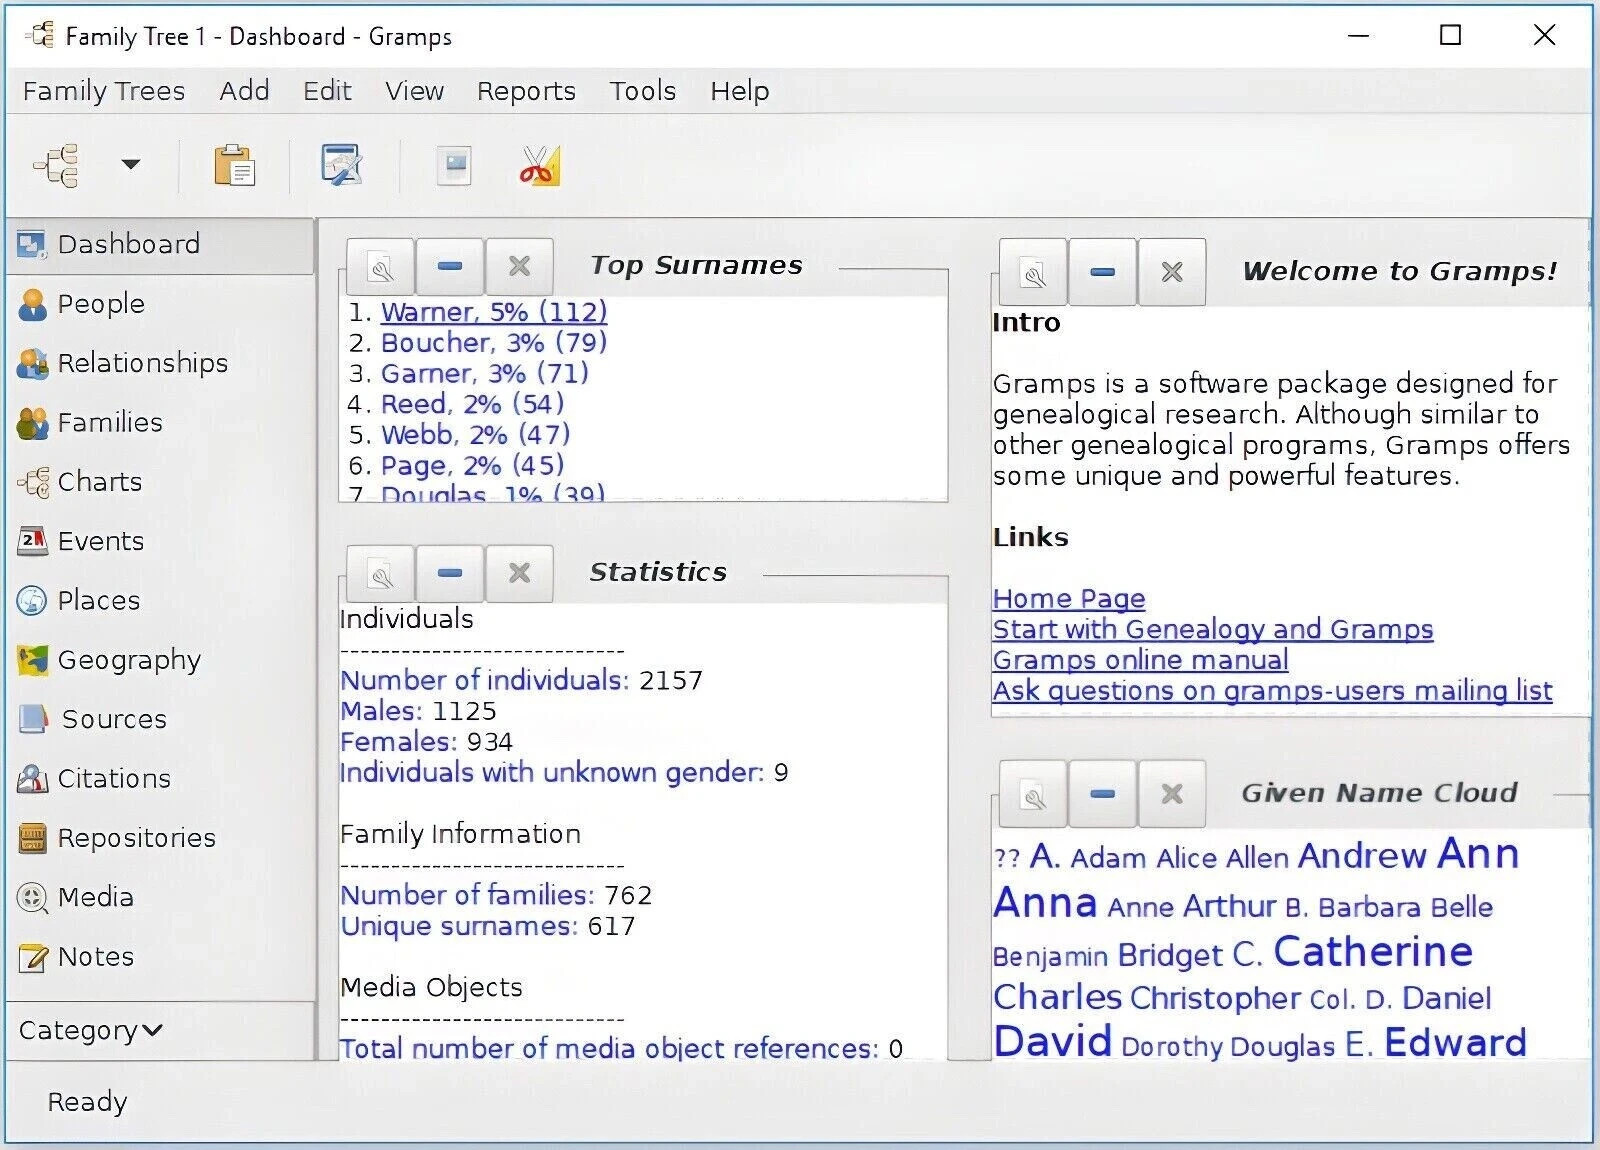Close the Top Surnames gramplet
Image resolution: width=1600 pixels, height=1150 pixels.
[519, 266]
